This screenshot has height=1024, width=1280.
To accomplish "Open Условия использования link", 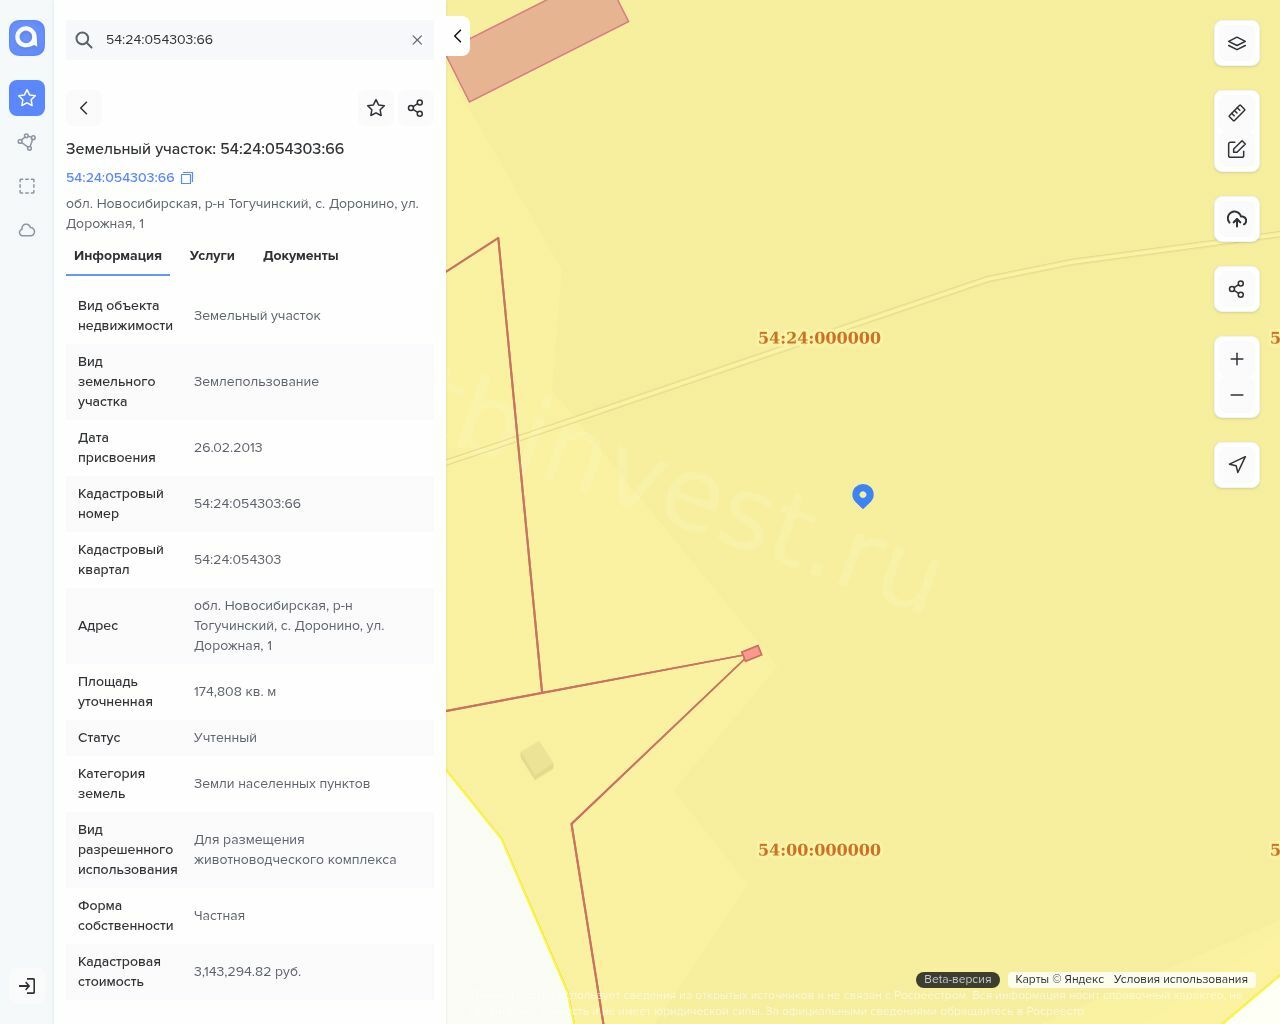I will pos(1180,979).
